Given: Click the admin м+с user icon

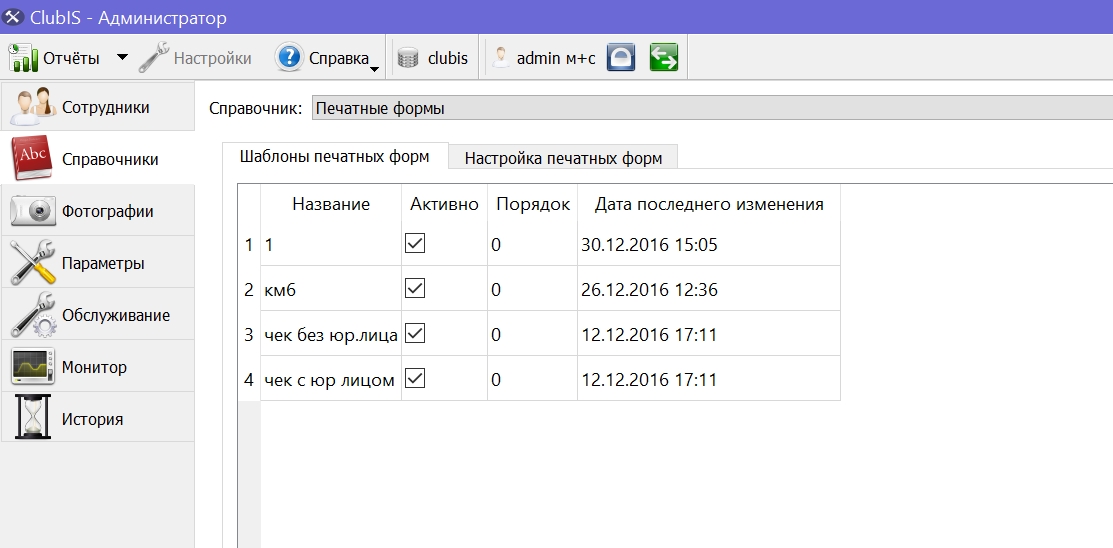Looking at the screenshot, I should [501, 58].
